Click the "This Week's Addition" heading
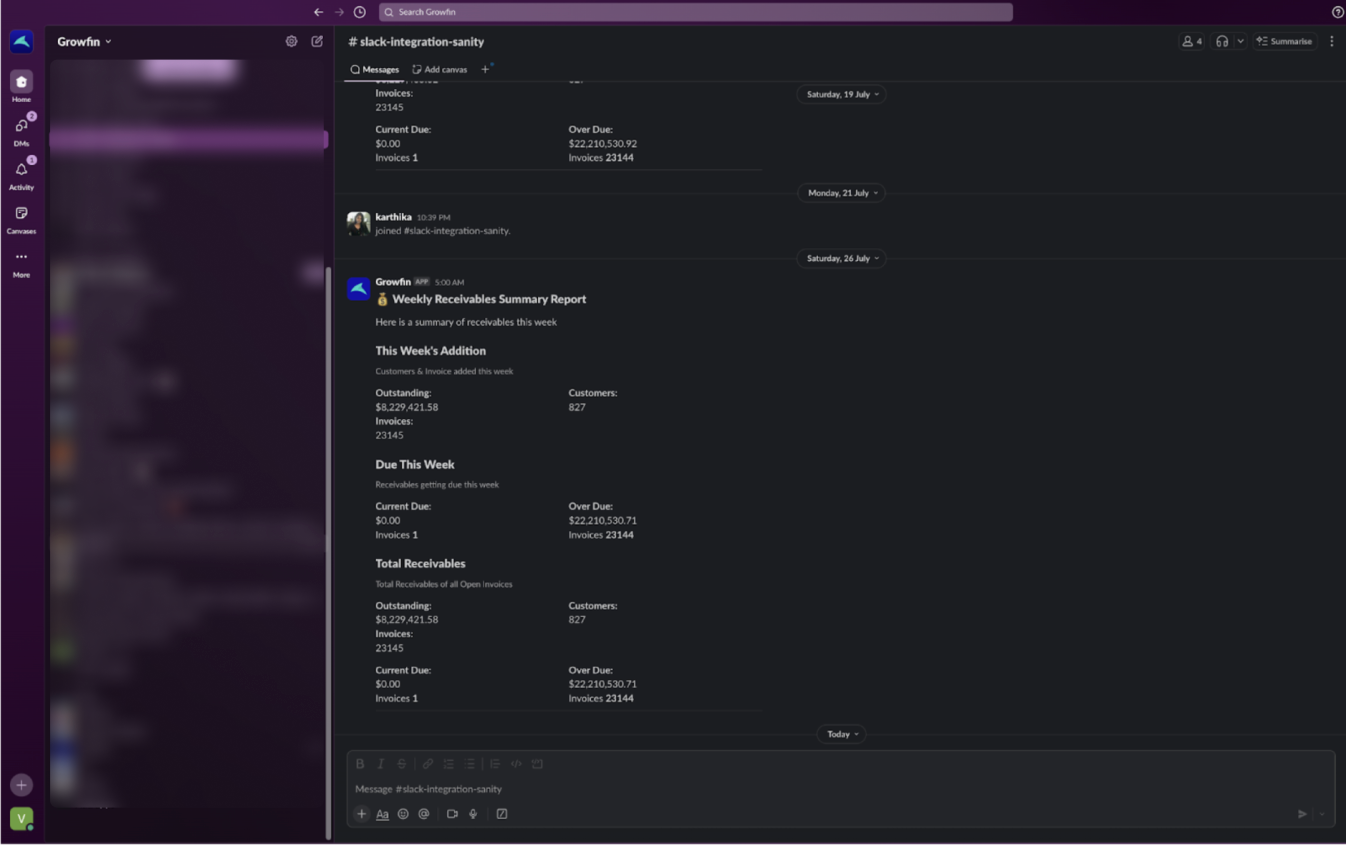The height and width of the screenshot is (846, 1348). point(431,351)
